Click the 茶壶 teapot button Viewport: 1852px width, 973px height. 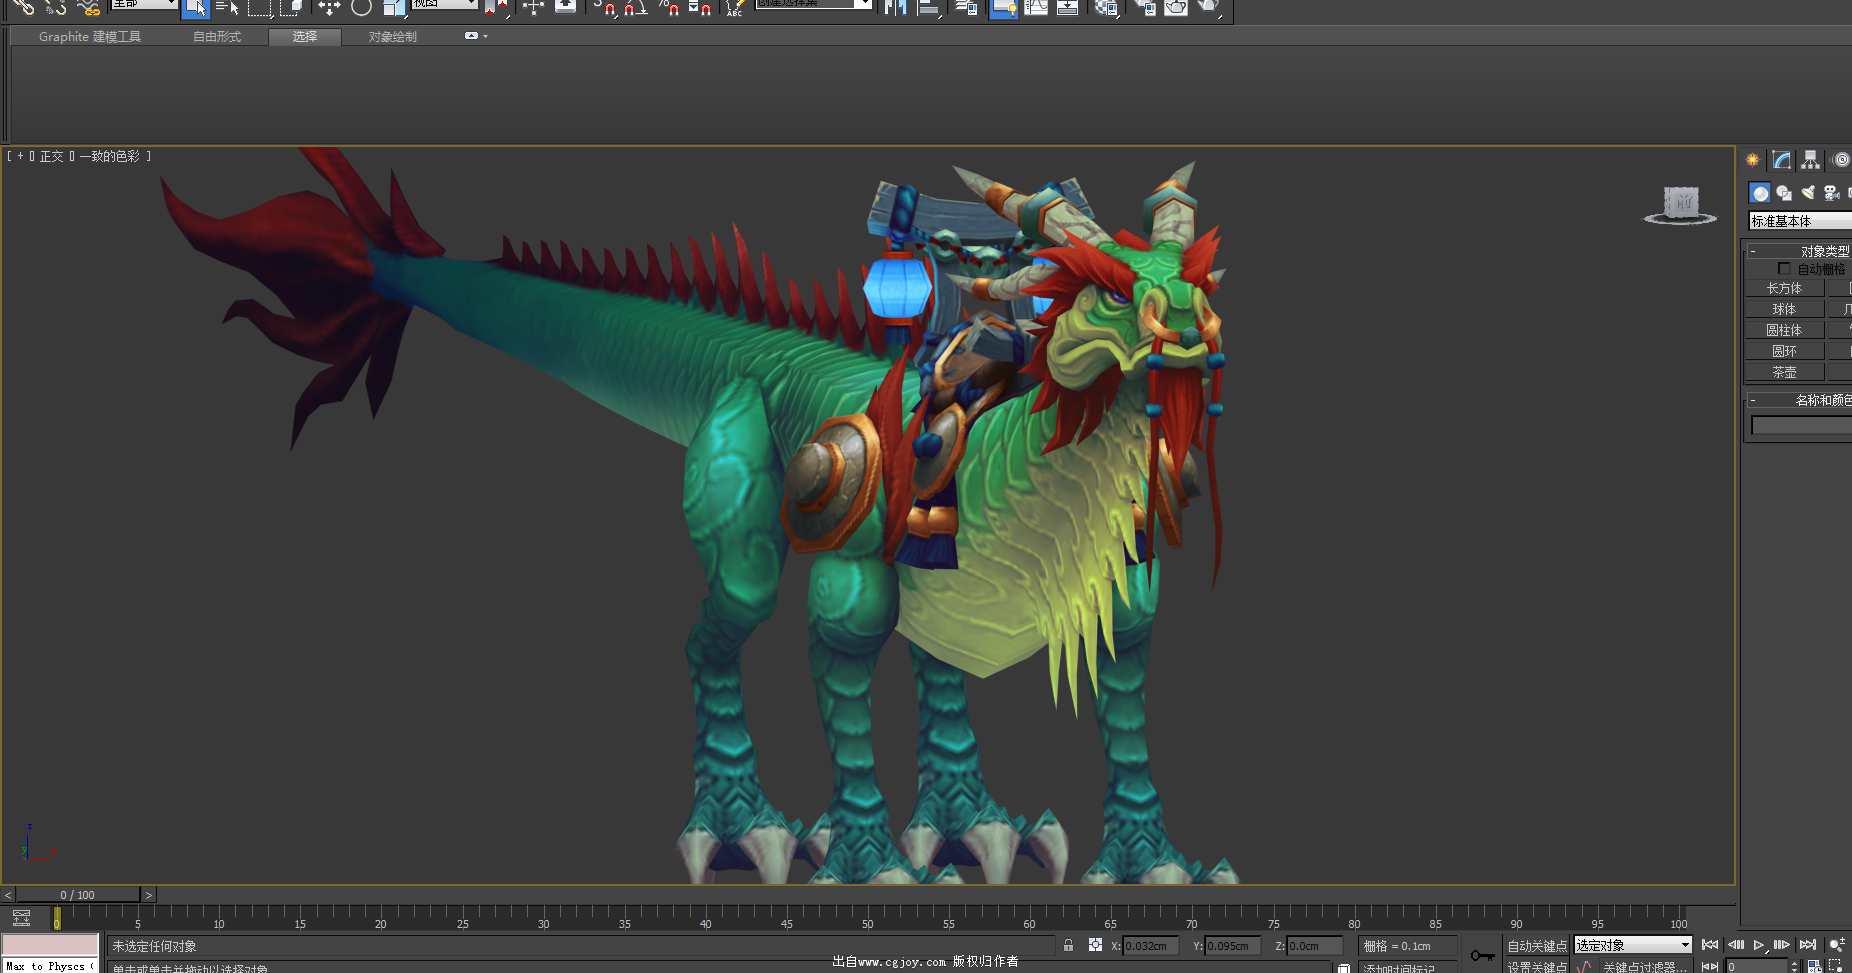coord(1785,372)
